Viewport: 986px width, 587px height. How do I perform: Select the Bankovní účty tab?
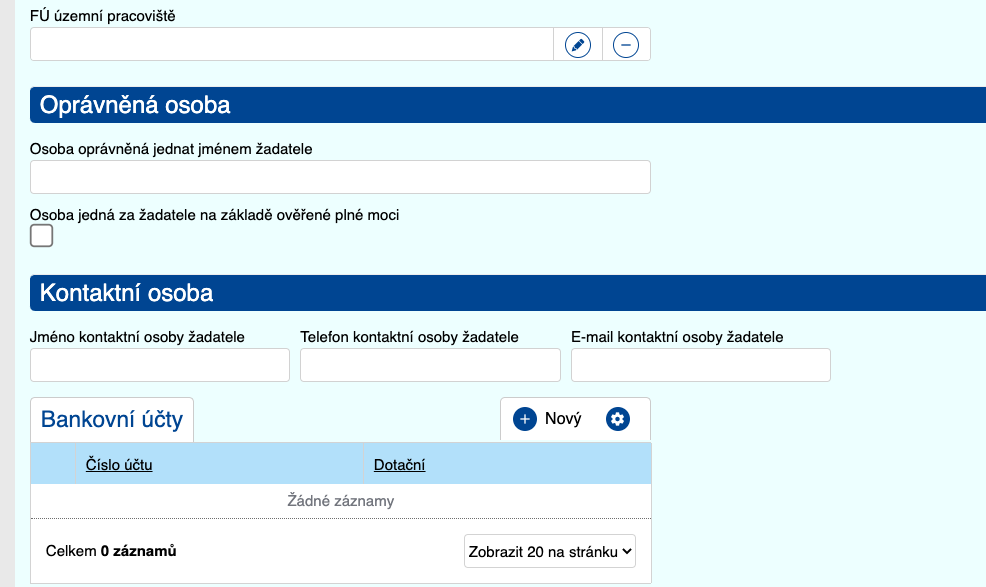click(112, 420)
